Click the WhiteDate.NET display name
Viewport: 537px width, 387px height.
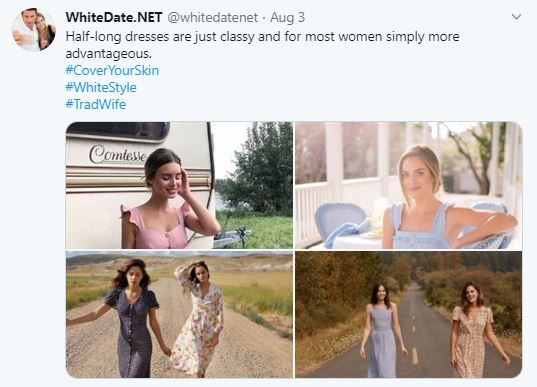pos(114,17)
